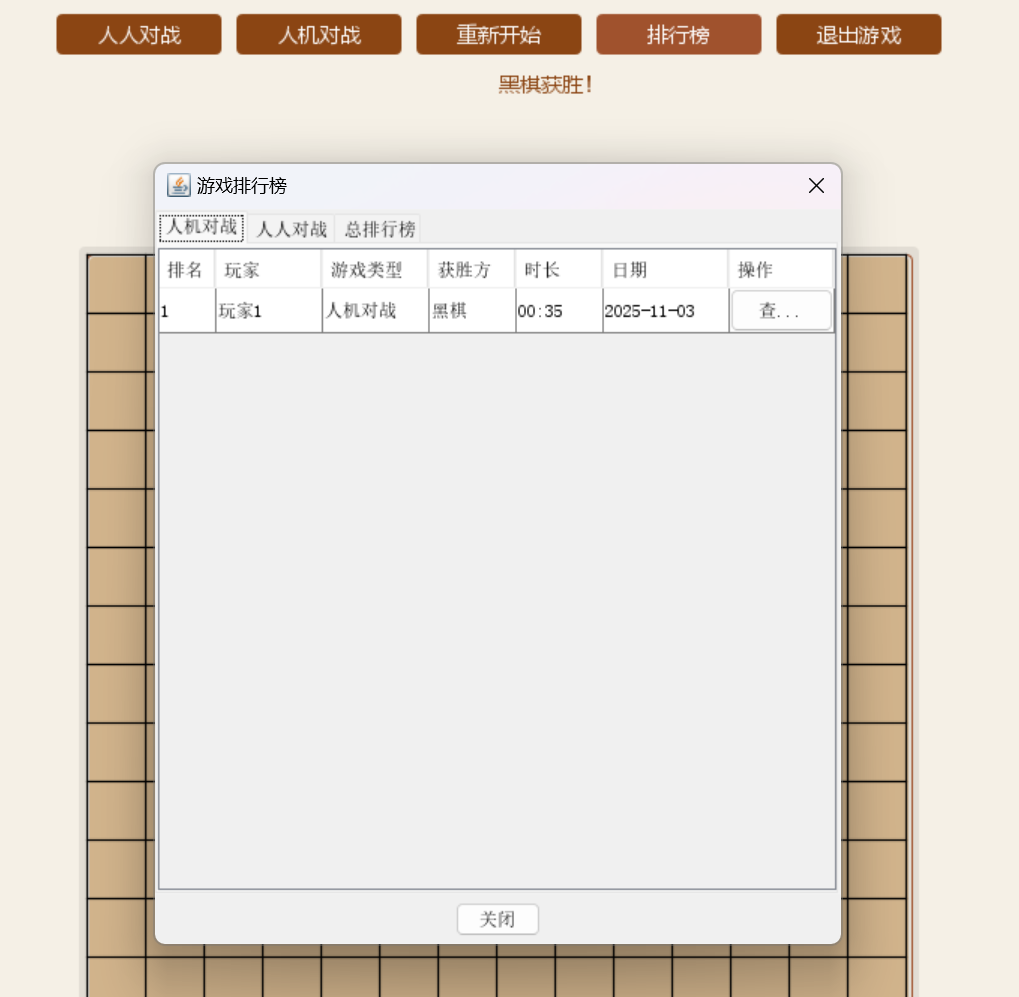Click the 2025-11-03 date cell
The image size is (1019, 997).
click(665, 311)
